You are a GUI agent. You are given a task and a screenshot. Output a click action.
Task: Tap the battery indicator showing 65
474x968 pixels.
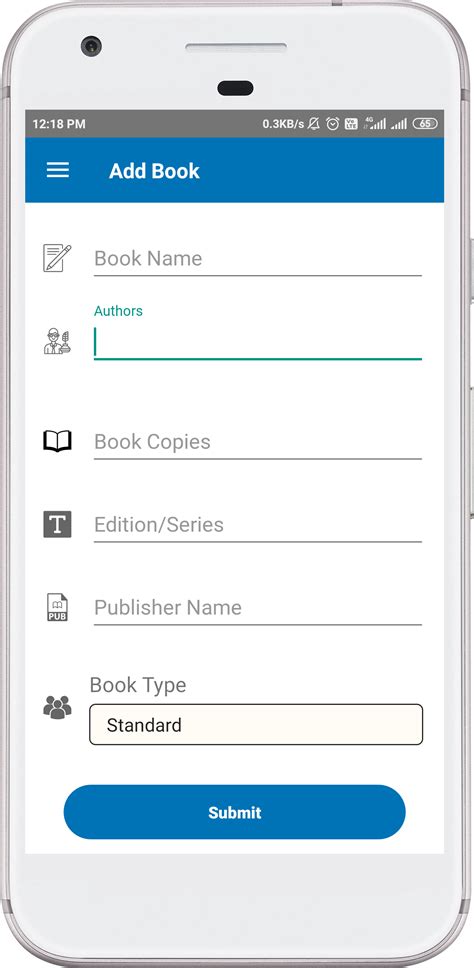(425, 123)
